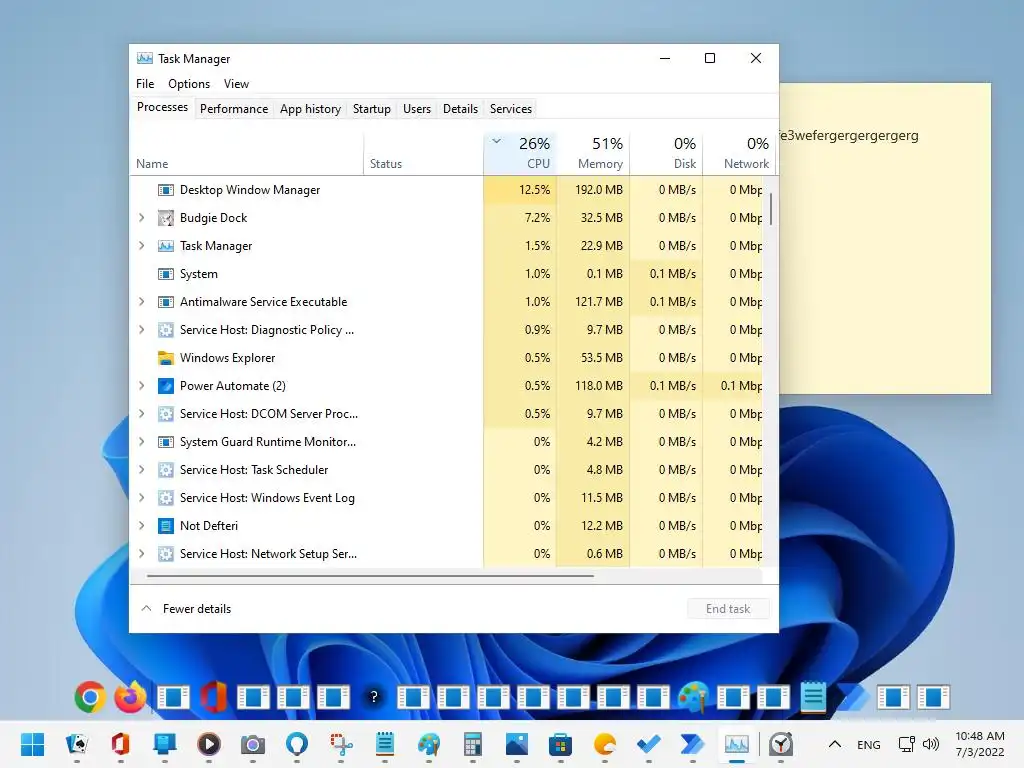Screen dimensions: 1024x768
Task: Select the System process row
Action: pyautogui.click(x=446, y=274)
